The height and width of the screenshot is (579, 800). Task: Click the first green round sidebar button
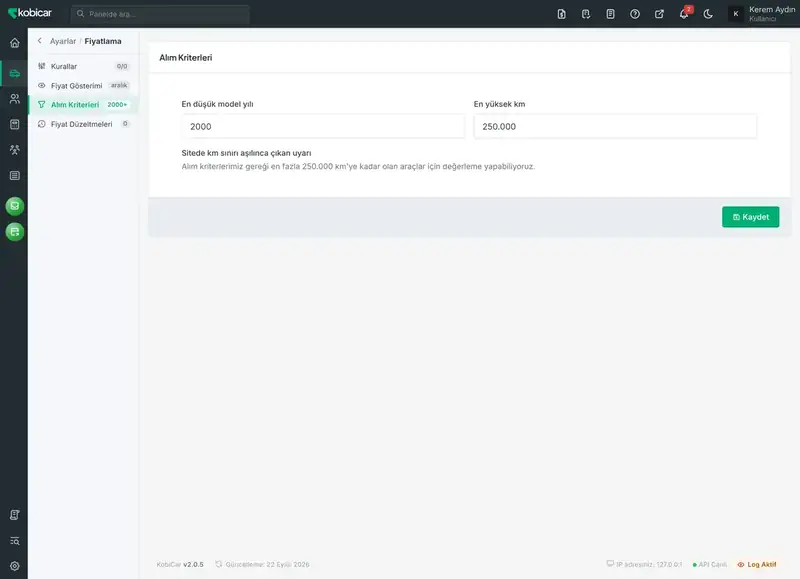coord(15,206)
